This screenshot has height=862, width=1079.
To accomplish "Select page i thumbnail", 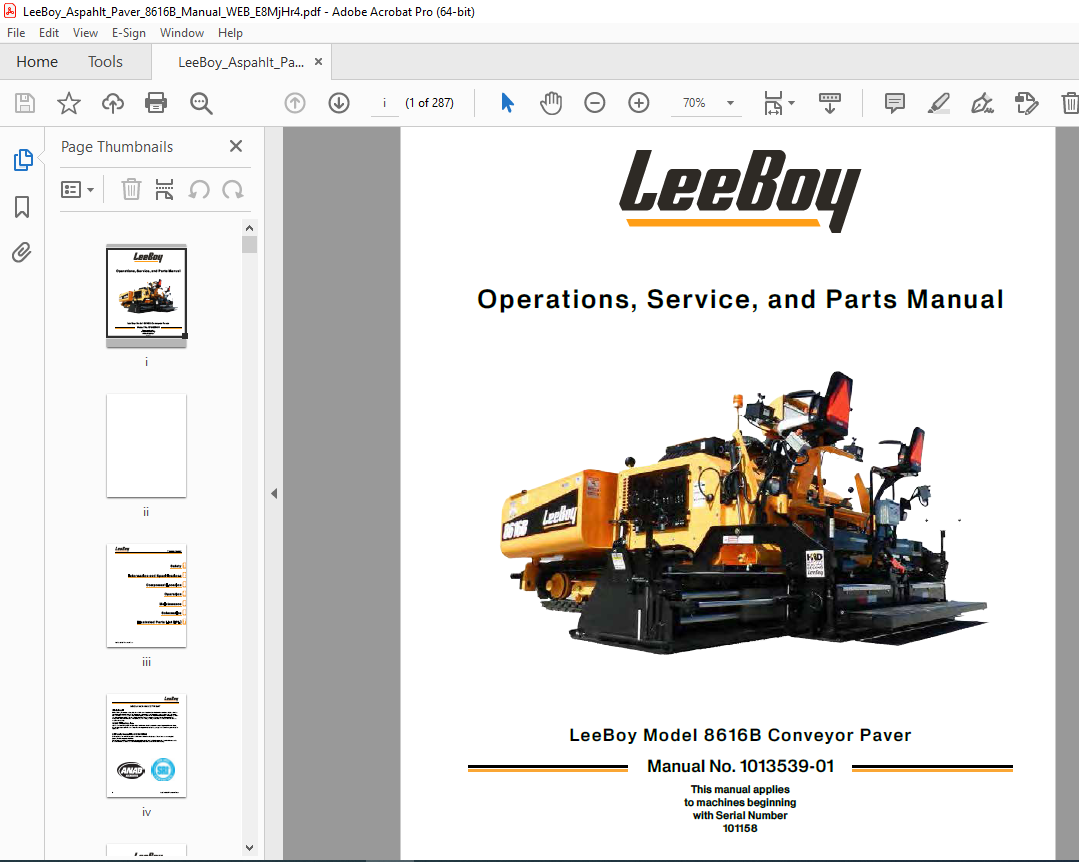I will [147, 294].
